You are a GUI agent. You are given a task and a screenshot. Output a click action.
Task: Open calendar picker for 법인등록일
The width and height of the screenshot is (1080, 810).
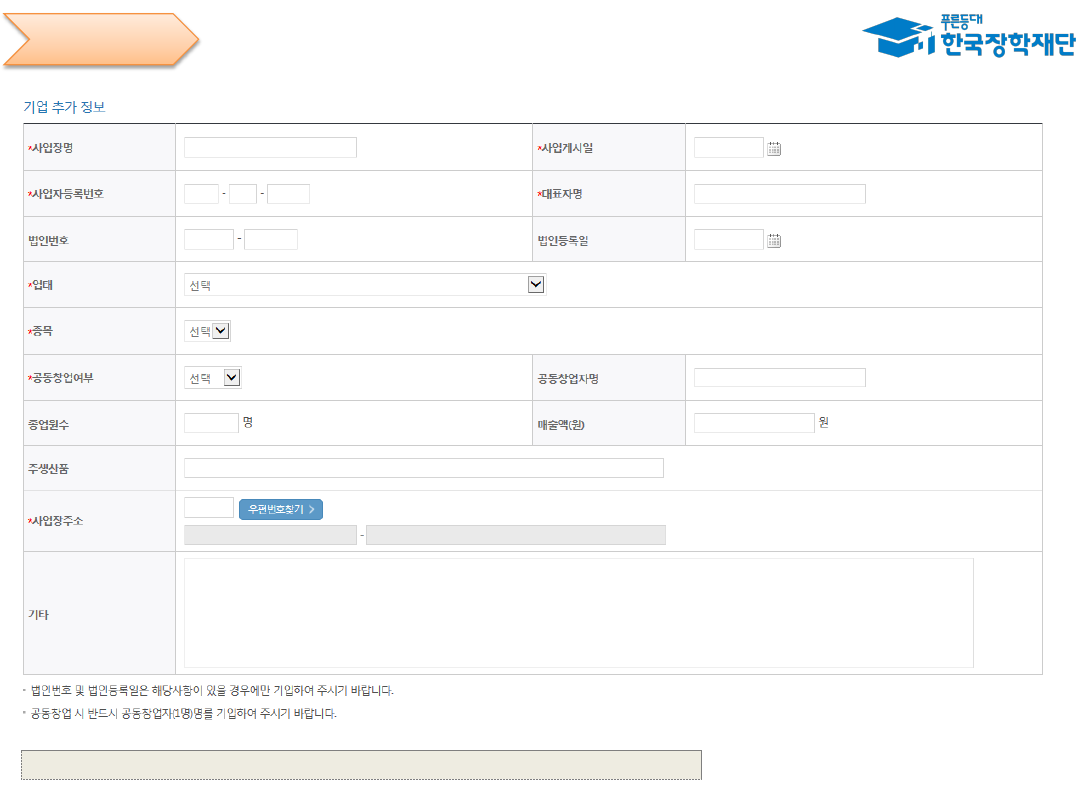tap(774, 240)
